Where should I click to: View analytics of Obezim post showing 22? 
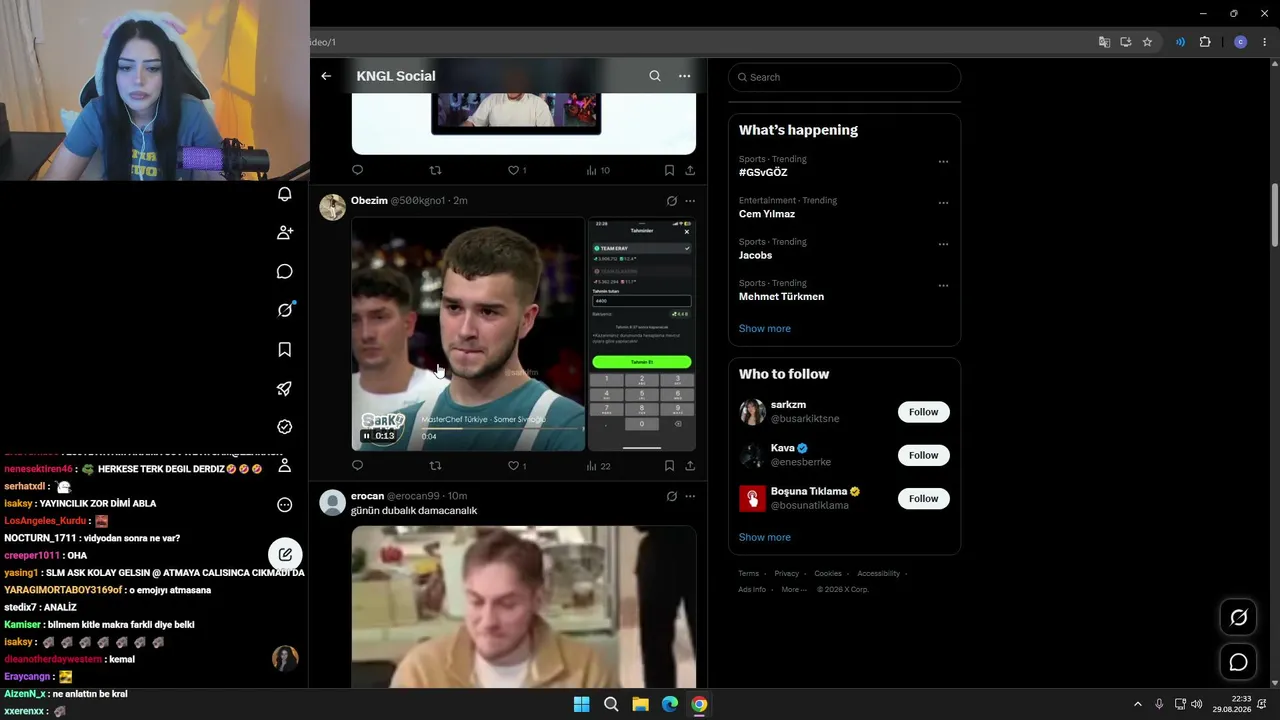pos(598,465)
